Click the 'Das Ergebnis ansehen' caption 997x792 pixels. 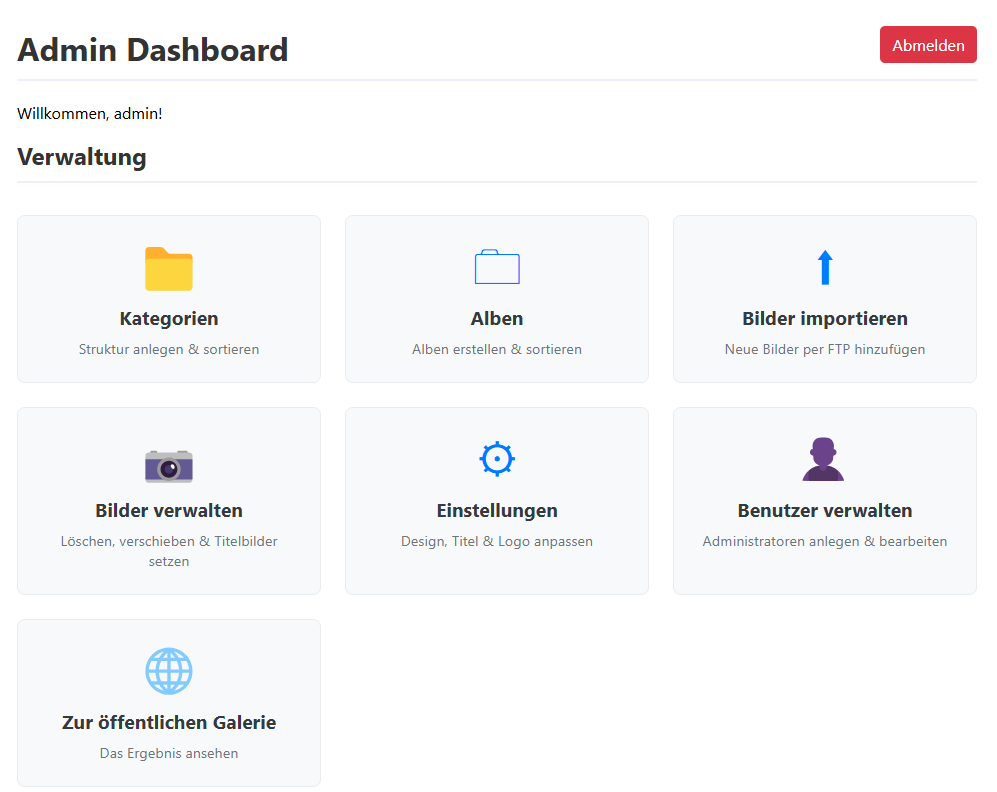(169, 754)
